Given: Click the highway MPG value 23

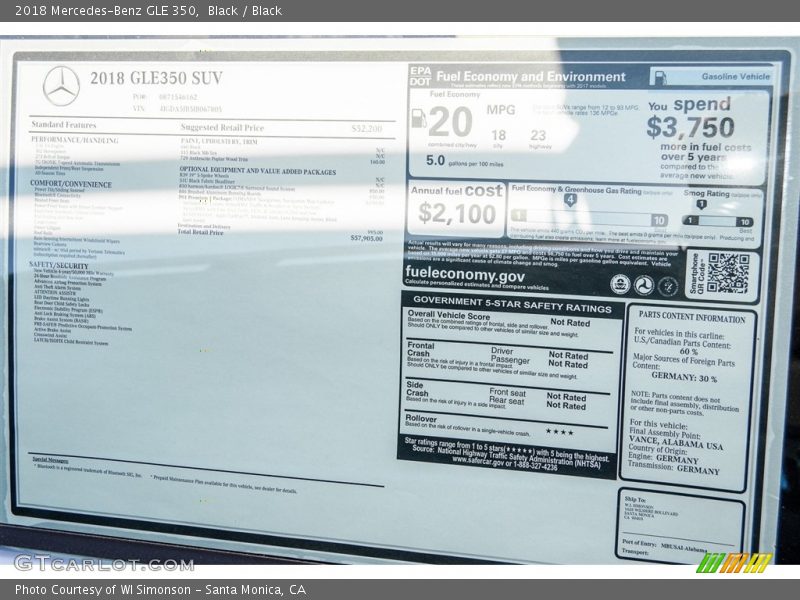Looking at the screenshot, I should pos(538,136).
